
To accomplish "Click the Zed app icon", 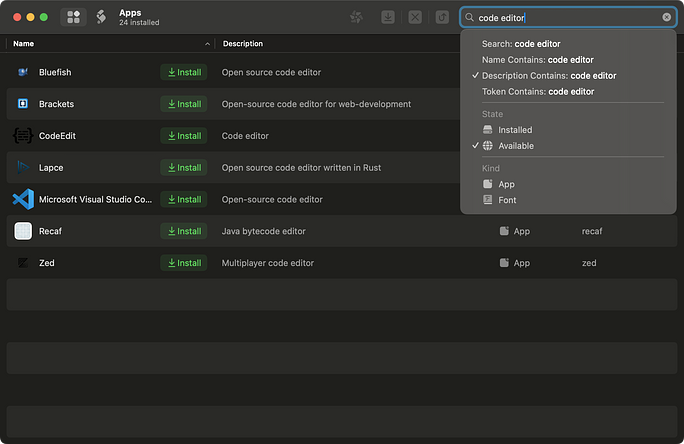I will coord(23,263).
